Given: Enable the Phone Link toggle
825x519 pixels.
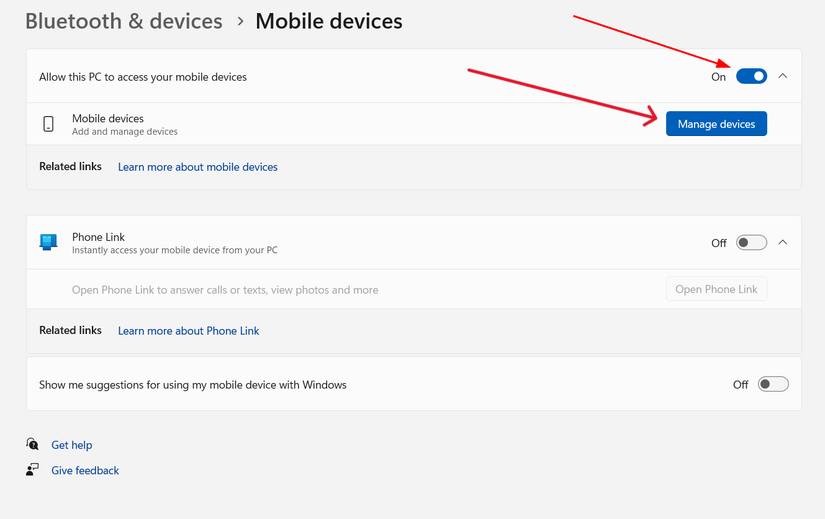Looking at the screenshot, I should (x=751, y=243).
